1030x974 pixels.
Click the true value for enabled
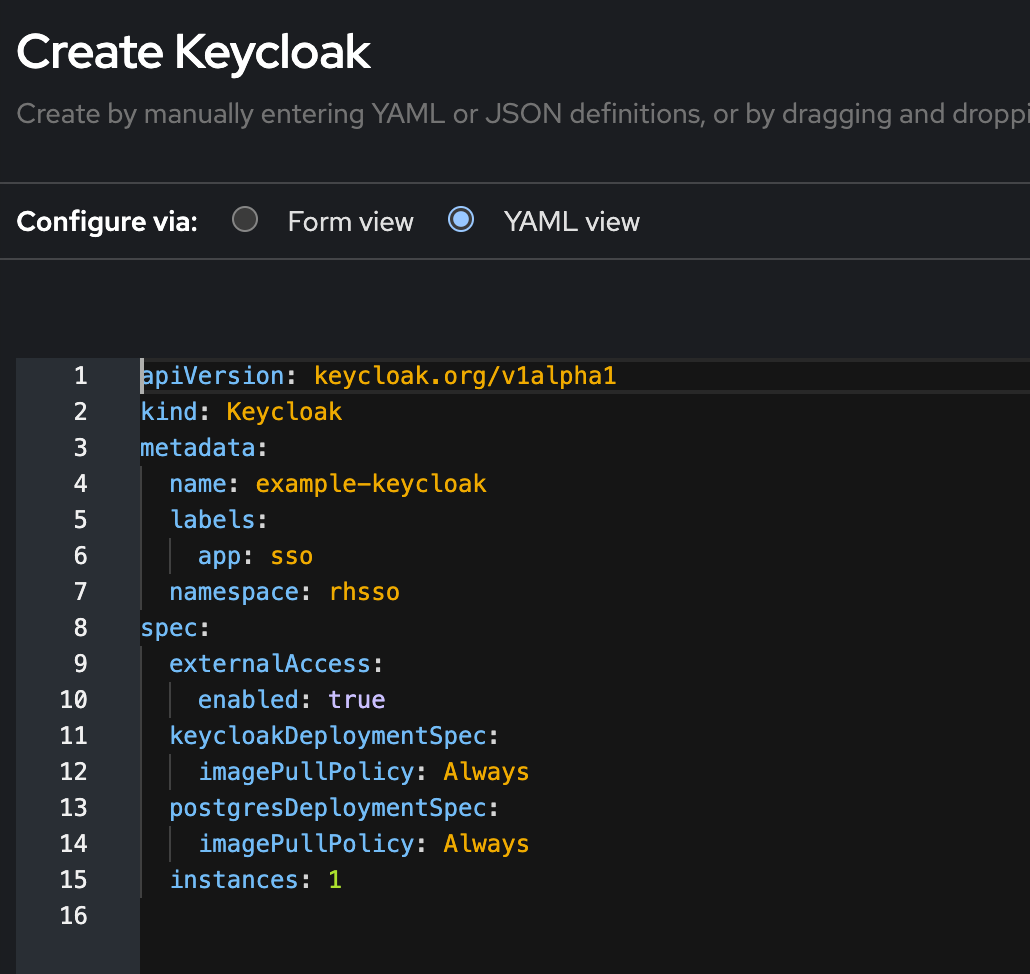[x=357, y=700]
